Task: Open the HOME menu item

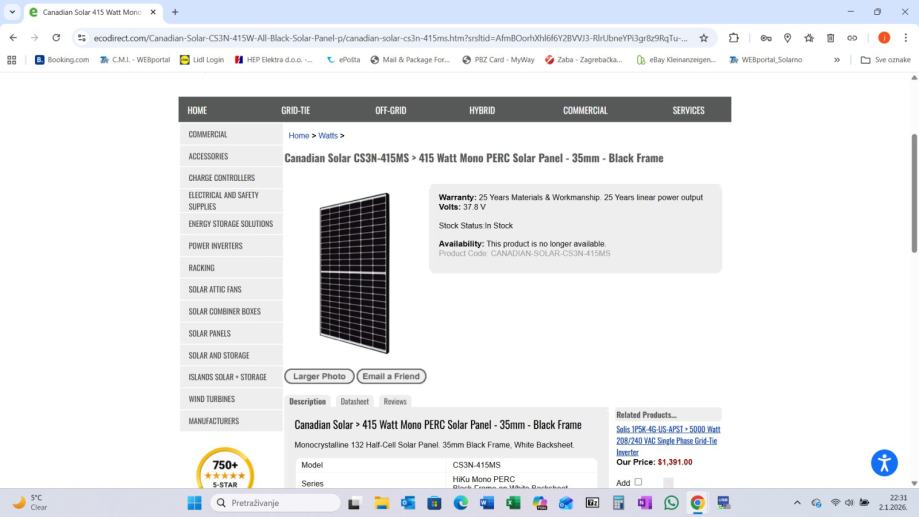Action: (197, 110)
